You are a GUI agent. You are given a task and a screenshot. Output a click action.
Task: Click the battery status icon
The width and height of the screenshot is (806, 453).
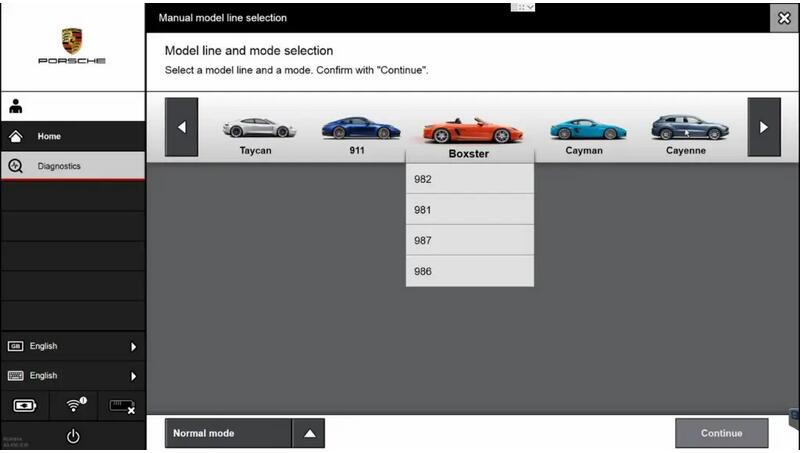(x=25, y=406)
